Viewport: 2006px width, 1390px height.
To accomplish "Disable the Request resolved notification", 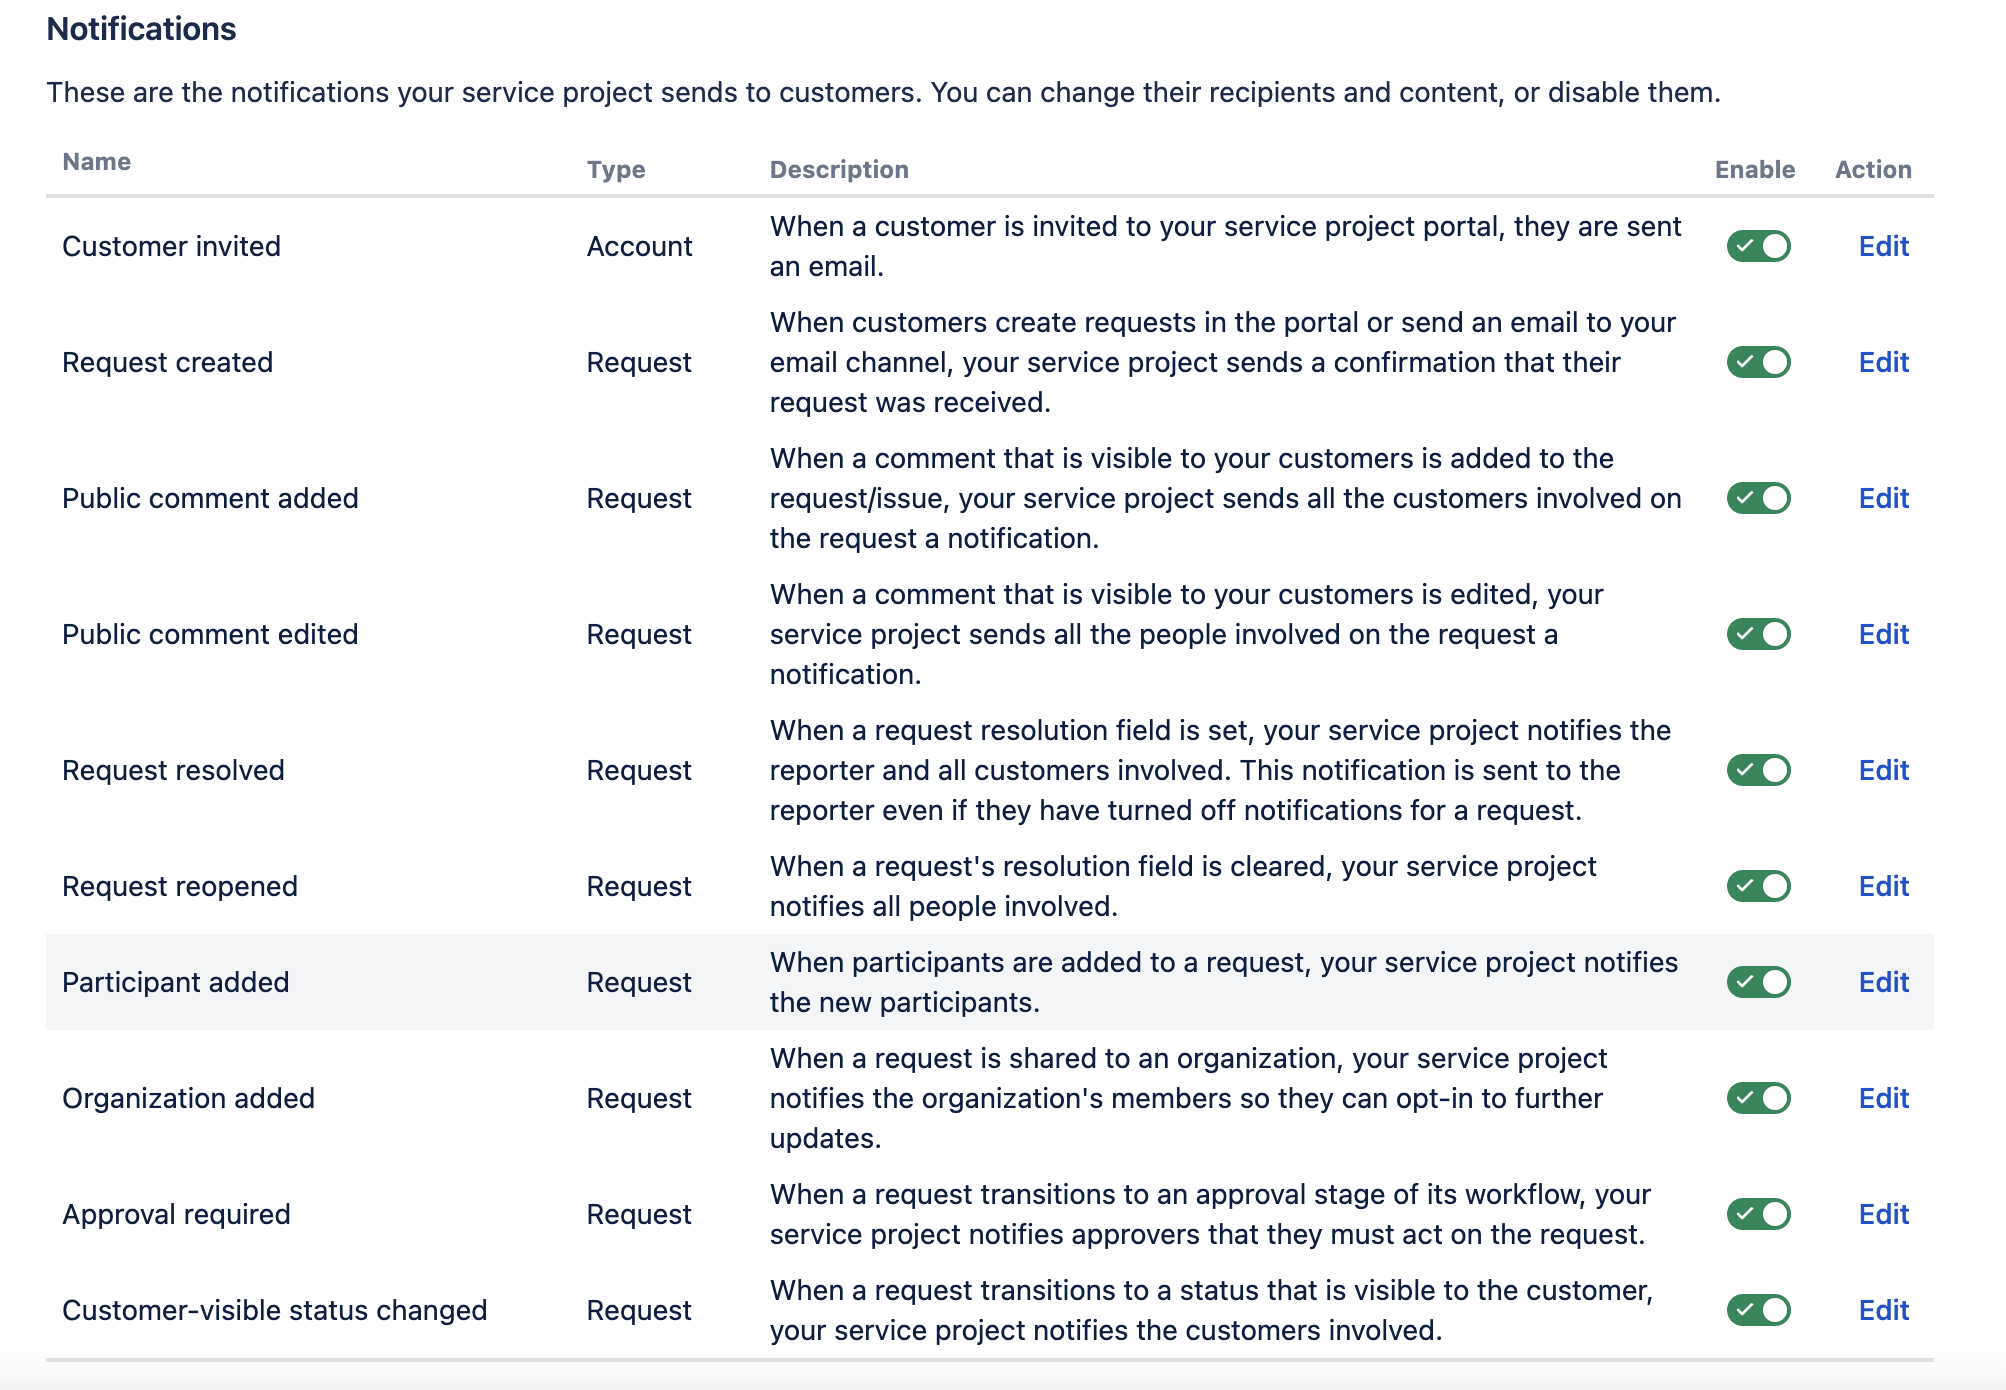I will point(1758,770).
